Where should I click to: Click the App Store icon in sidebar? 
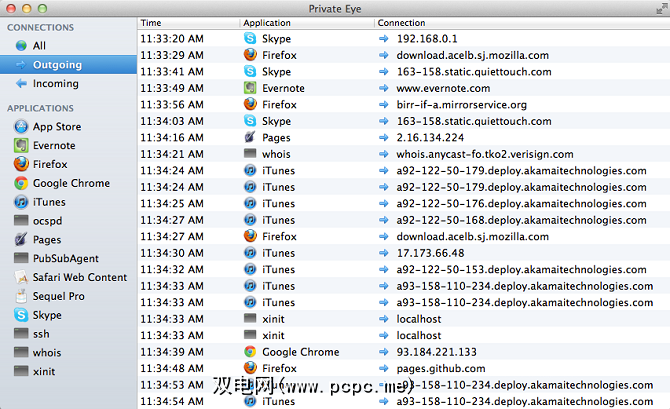[21, 127]
